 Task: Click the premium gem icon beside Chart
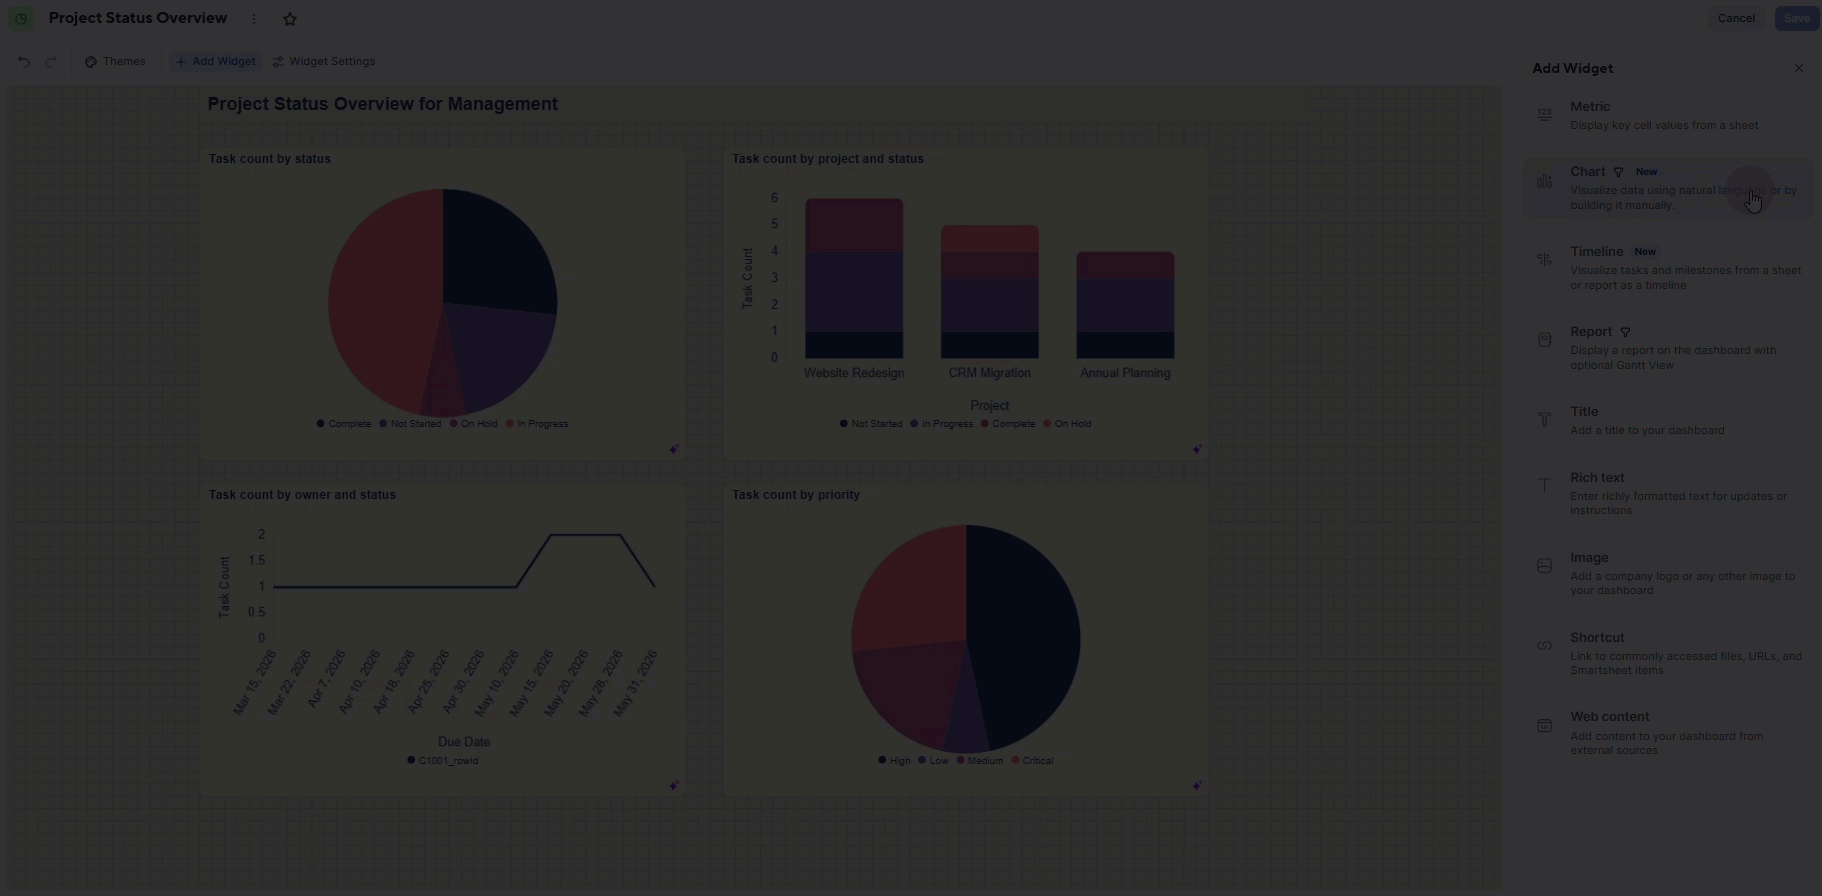click(1618, 172)
